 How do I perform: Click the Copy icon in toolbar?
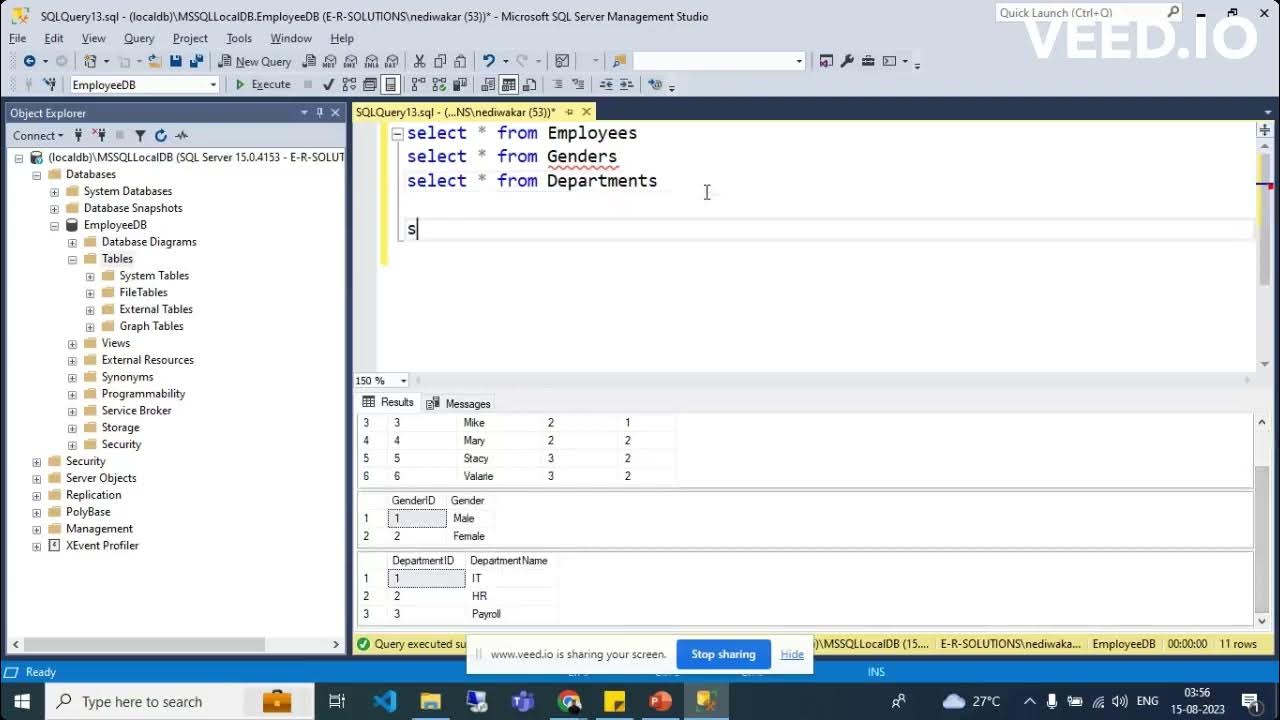tap(440, 61)
